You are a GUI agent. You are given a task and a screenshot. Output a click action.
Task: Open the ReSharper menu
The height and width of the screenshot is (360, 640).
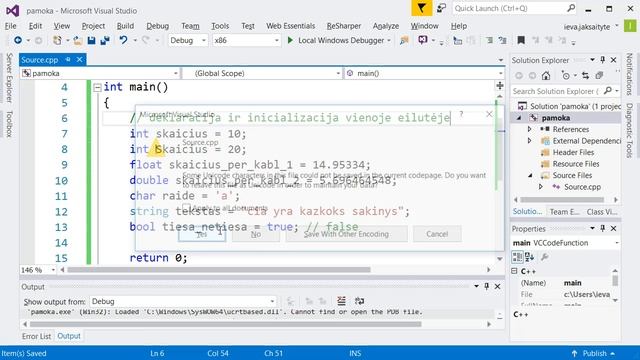(x=344, y=26)
